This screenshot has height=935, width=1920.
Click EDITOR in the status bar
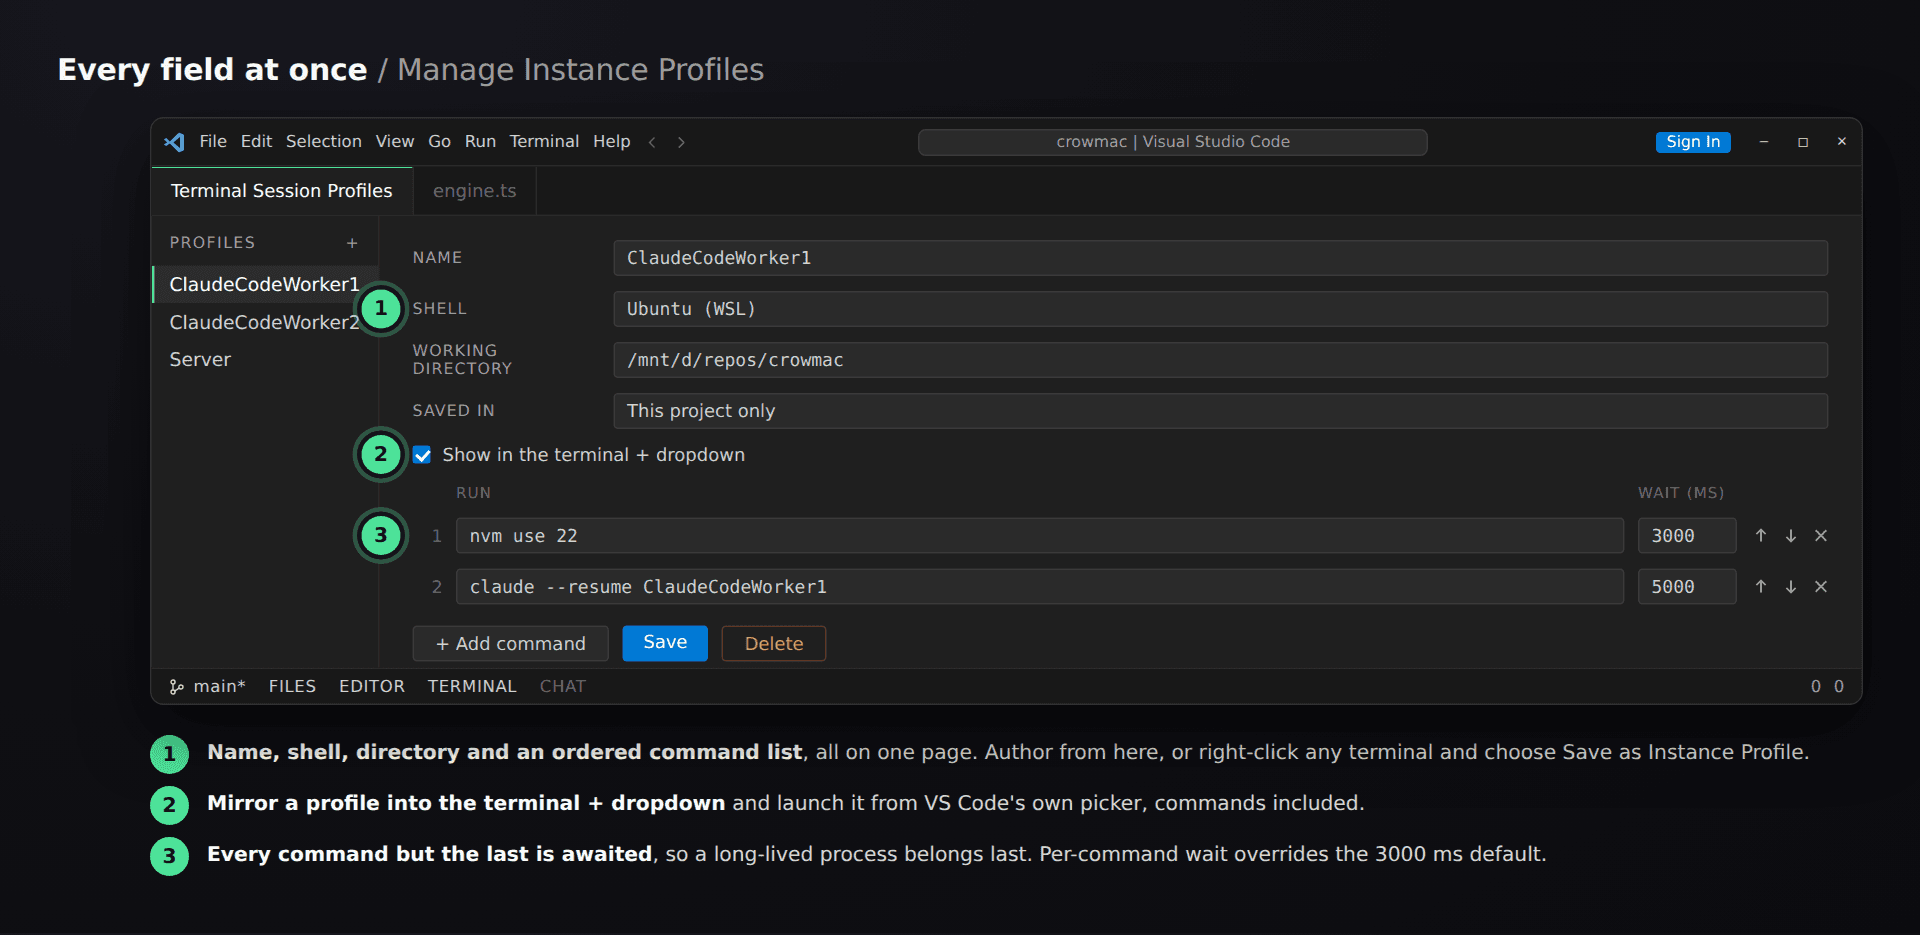(x=372, y=686)
